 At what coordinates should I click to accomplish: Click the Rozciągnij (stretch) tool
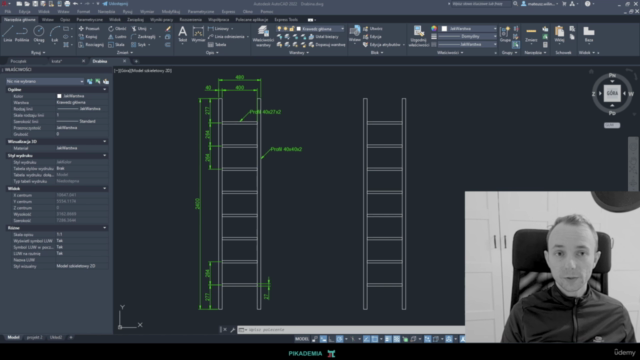91,44
